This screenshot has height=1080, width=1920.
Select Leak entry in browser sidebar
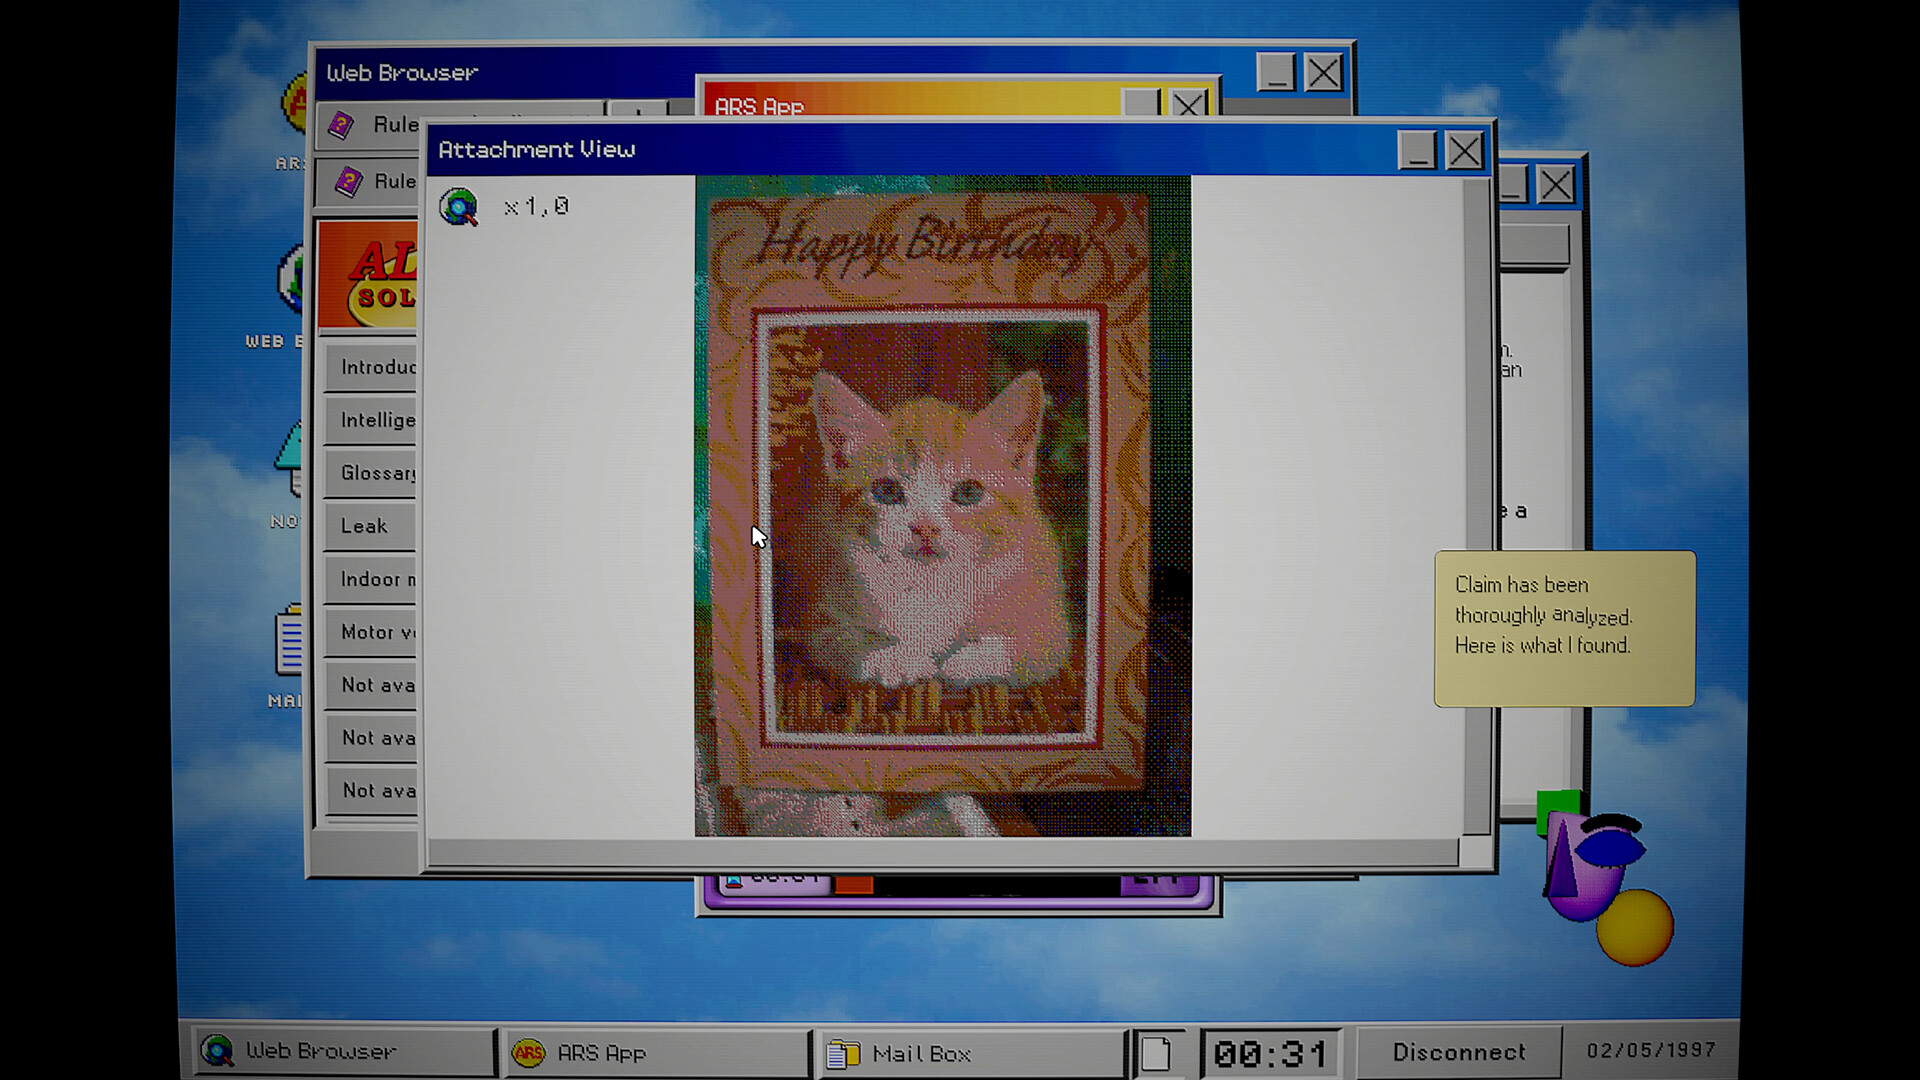[371, 526]
